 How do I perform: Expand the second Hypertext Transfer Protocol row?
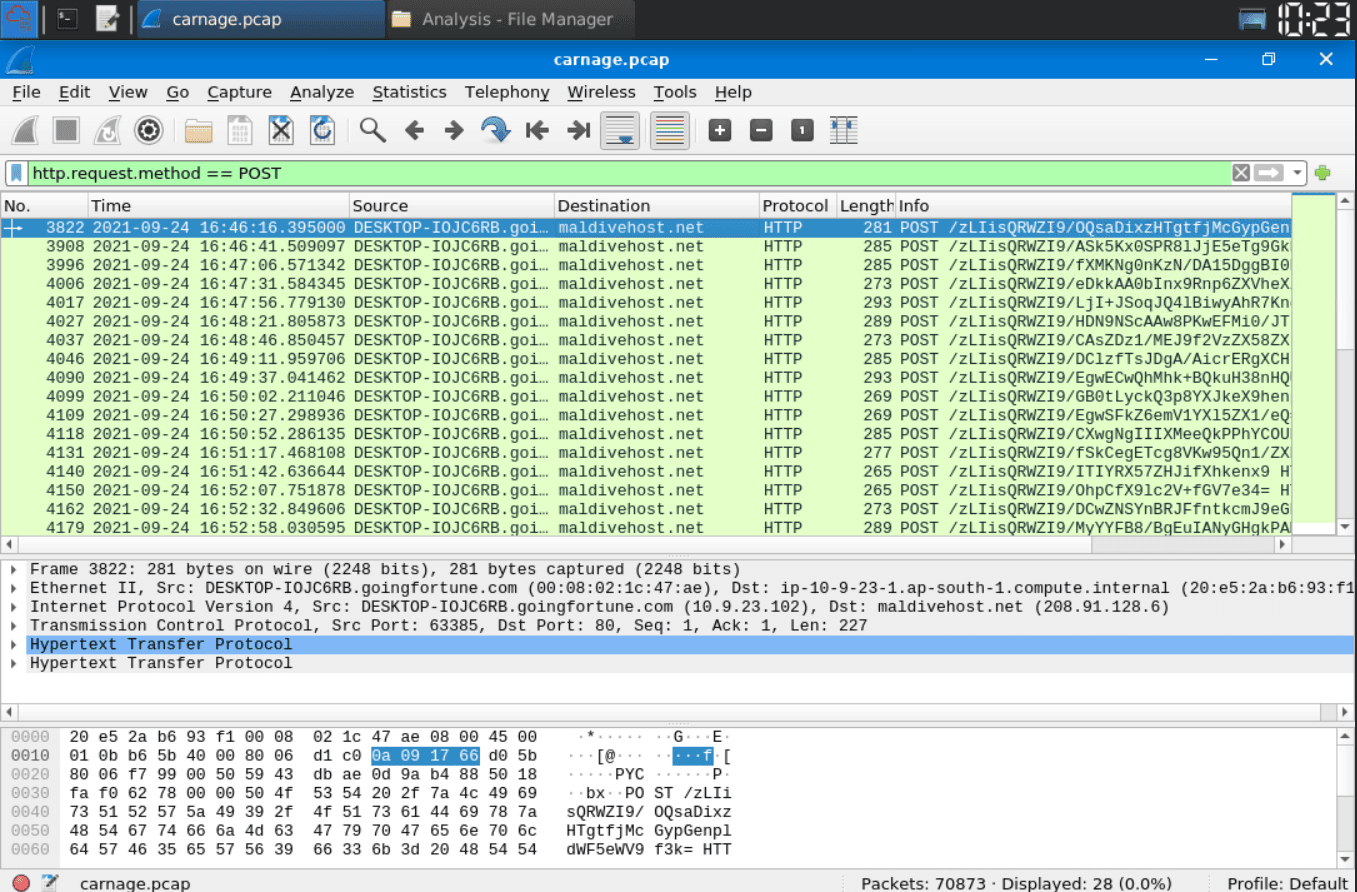point(13,663)
